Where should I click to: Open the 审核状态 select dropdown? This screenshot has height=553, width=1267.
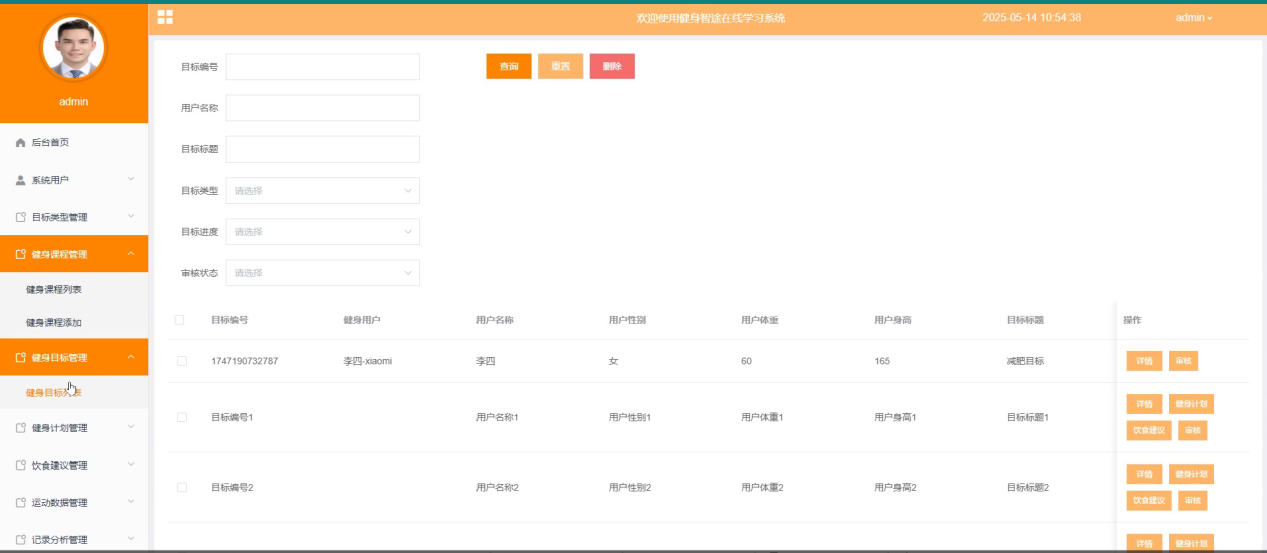pos(323,273)
